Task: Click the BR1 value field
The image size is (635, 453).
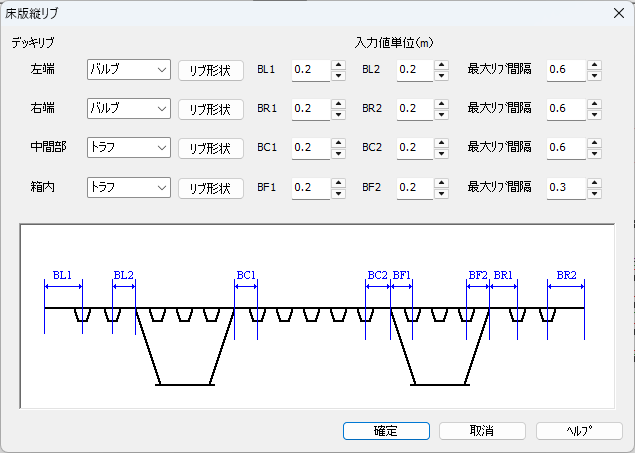Action: tap(311, 109)
